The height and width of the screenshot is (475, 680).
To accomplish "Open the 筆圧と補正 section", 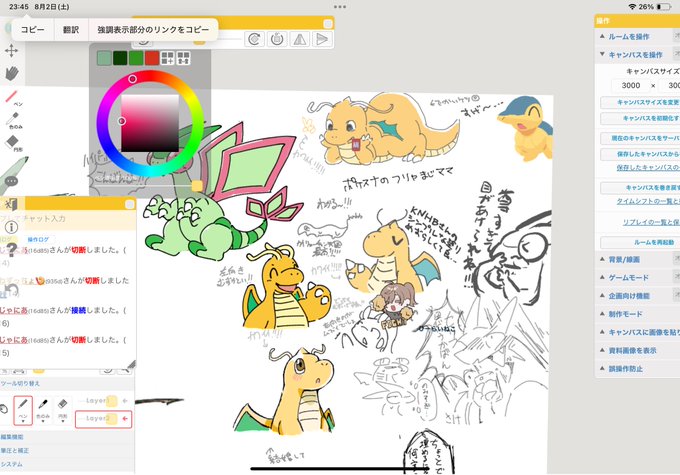I will 15,451.
